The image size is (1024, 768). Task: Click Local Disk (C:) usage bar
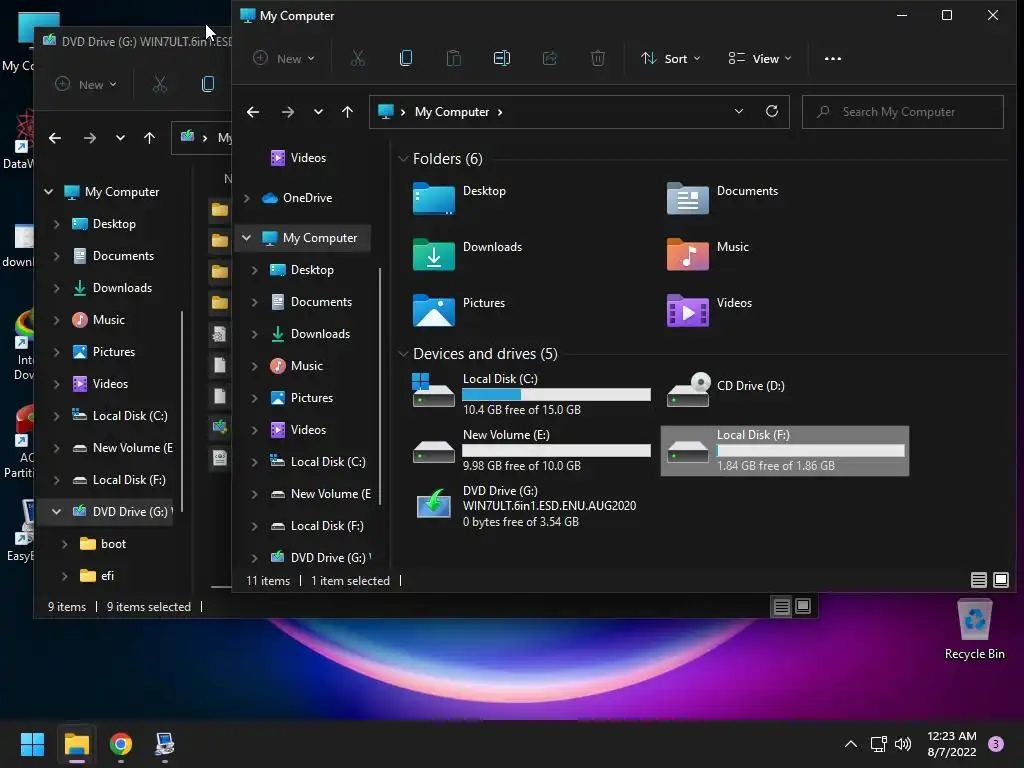pyautogui.click(x=556, y=394)
